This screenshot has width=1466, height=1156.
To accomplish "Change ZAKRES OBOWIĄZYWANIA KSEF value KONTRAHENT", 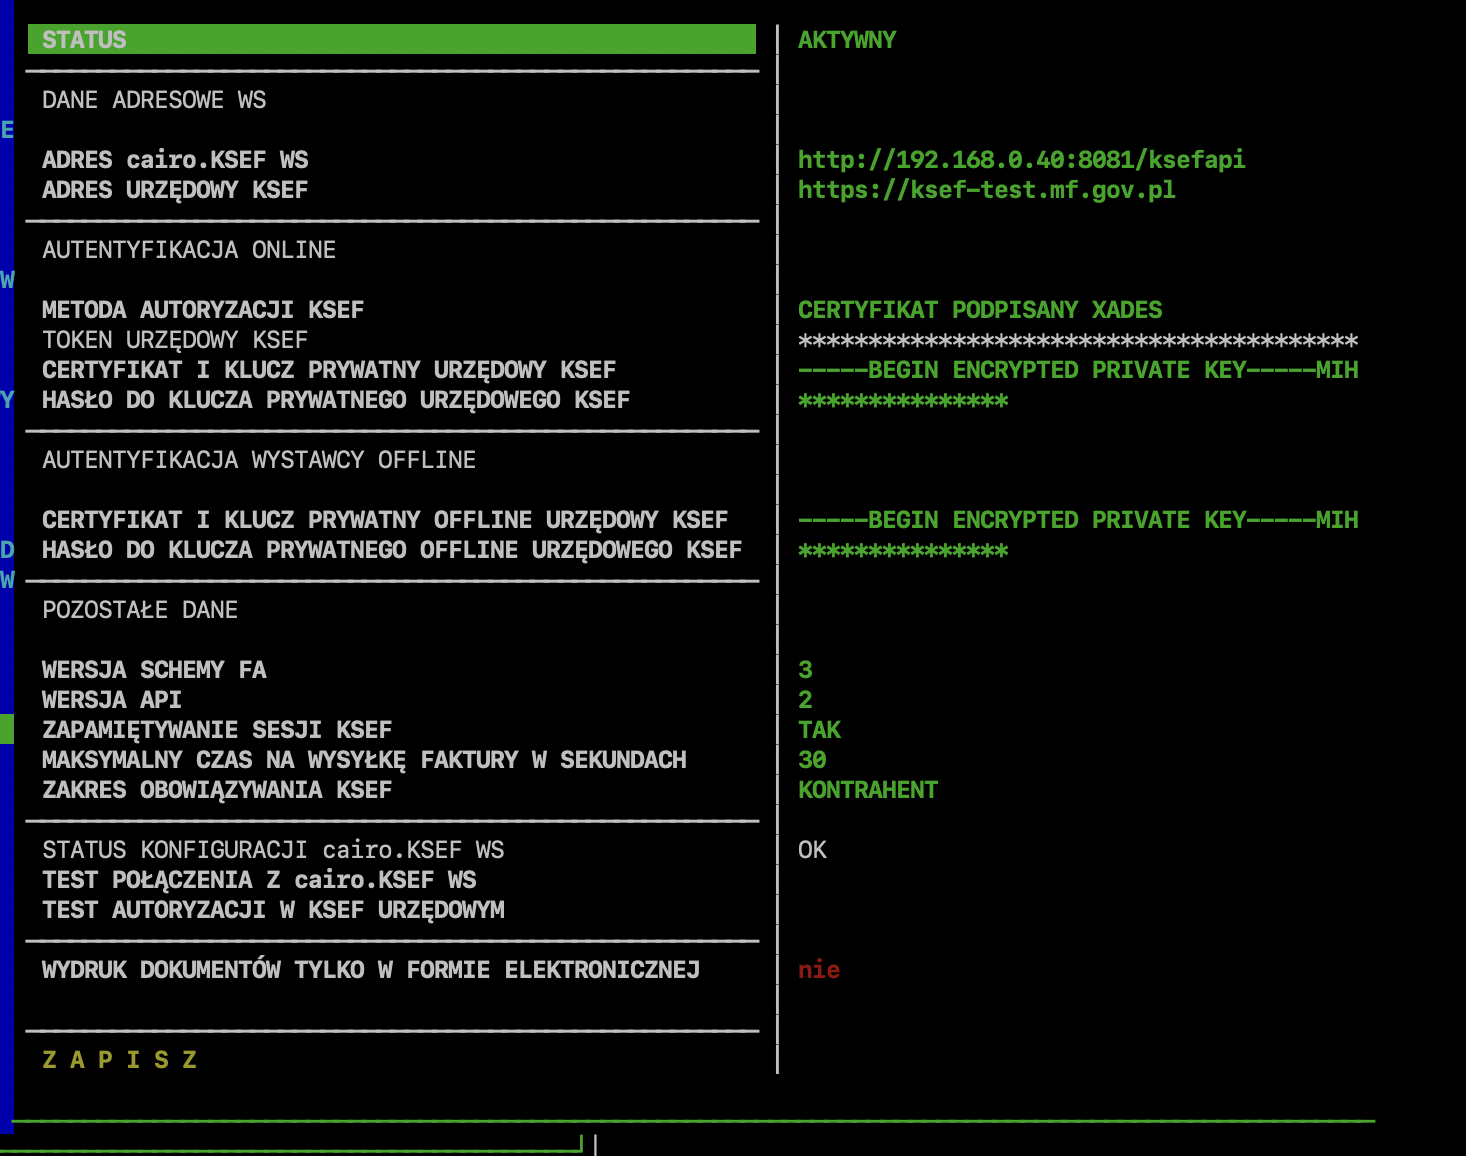I will pos(867,790).
